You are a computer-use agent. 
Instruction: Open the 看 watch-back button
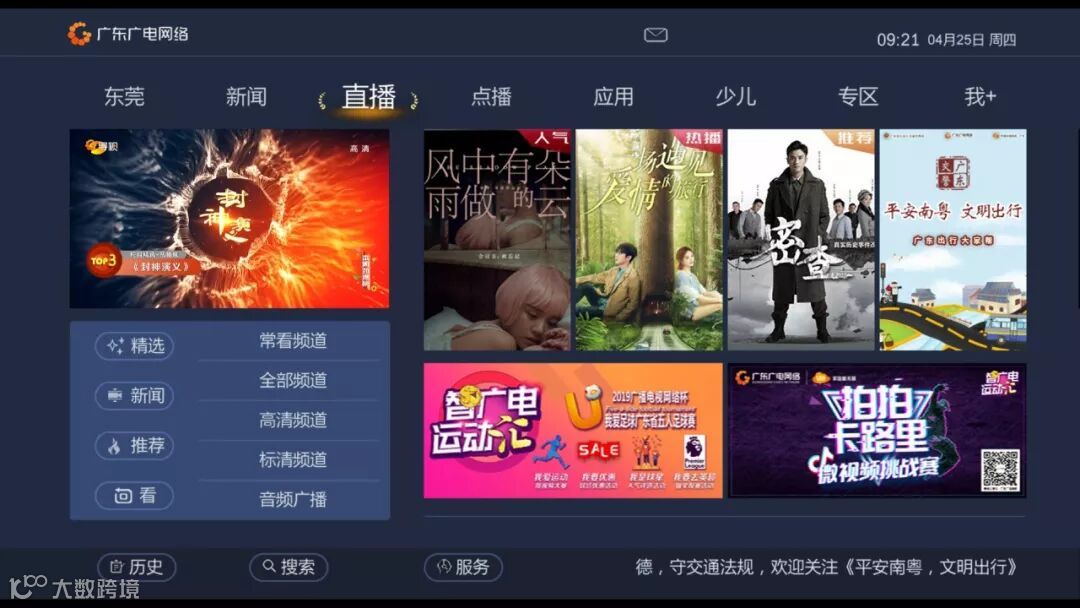[x=134, y=495]
